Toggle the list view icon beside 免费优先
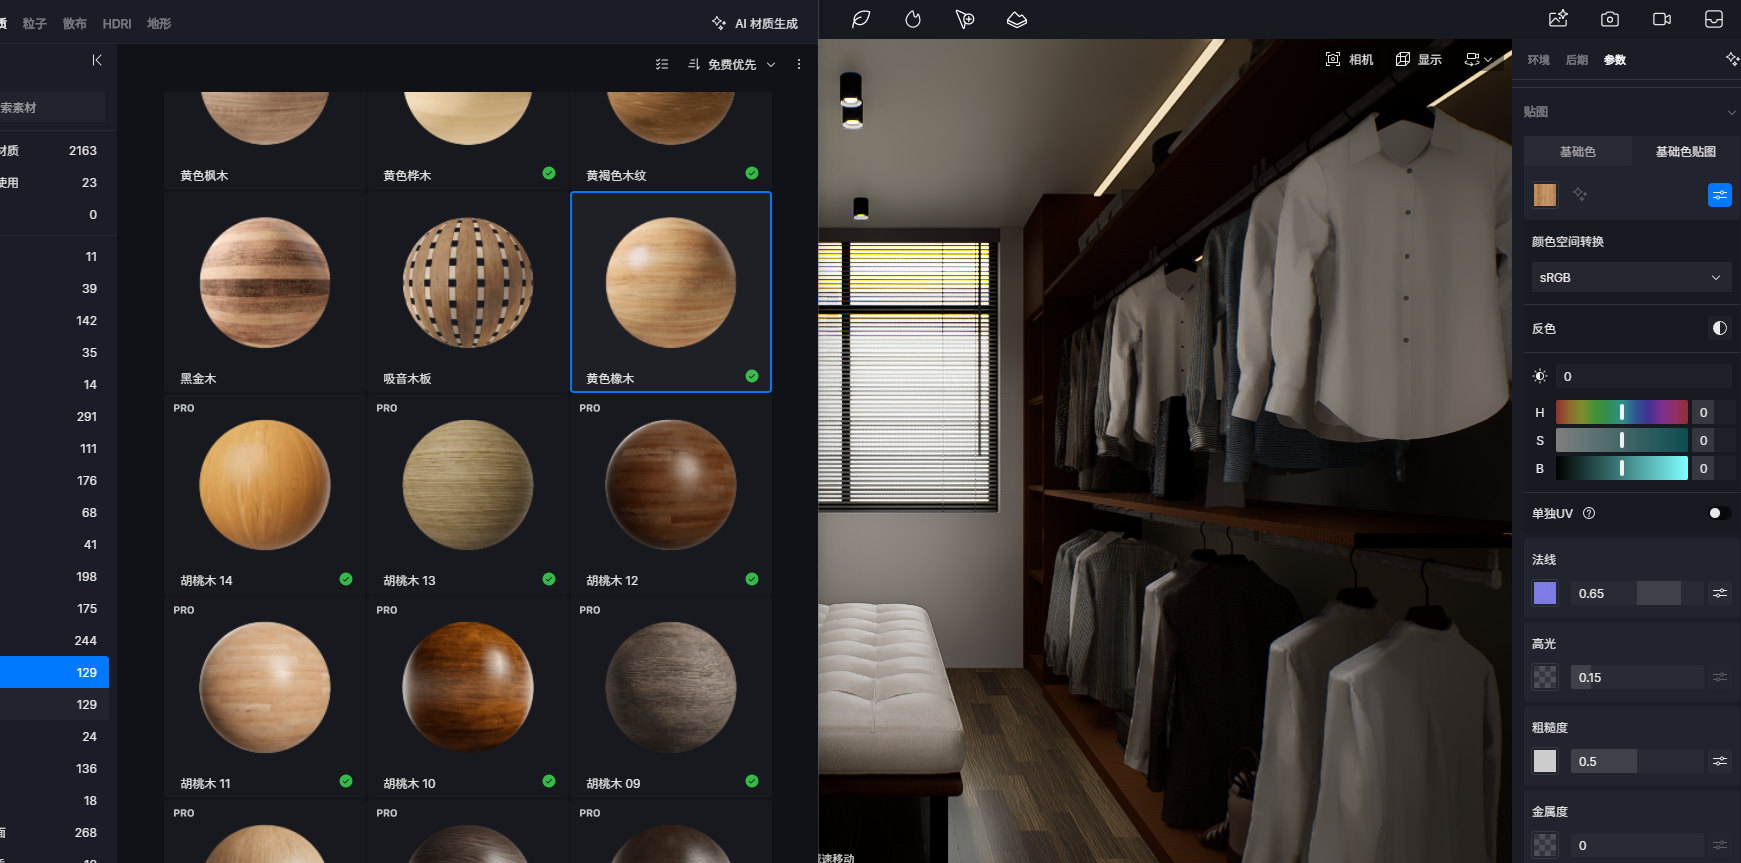Viewport: 1741px width, 863px height. (662, 64)
